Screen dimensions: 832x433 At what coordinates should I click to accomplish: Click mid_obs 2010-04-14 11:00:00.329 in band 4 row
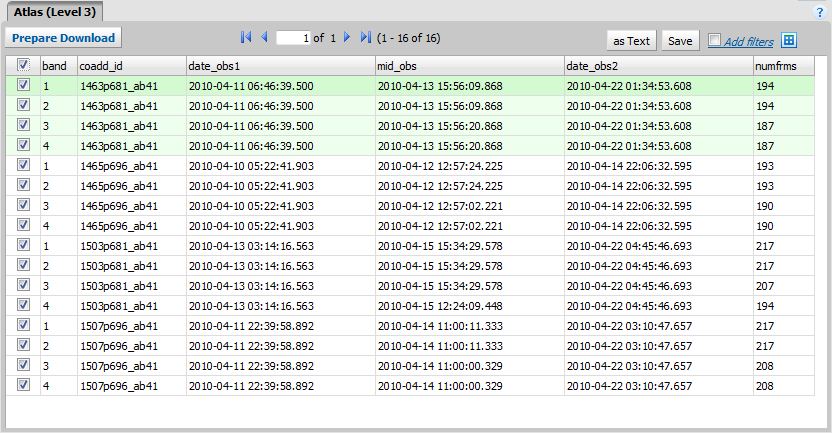[x=440, y=386]
